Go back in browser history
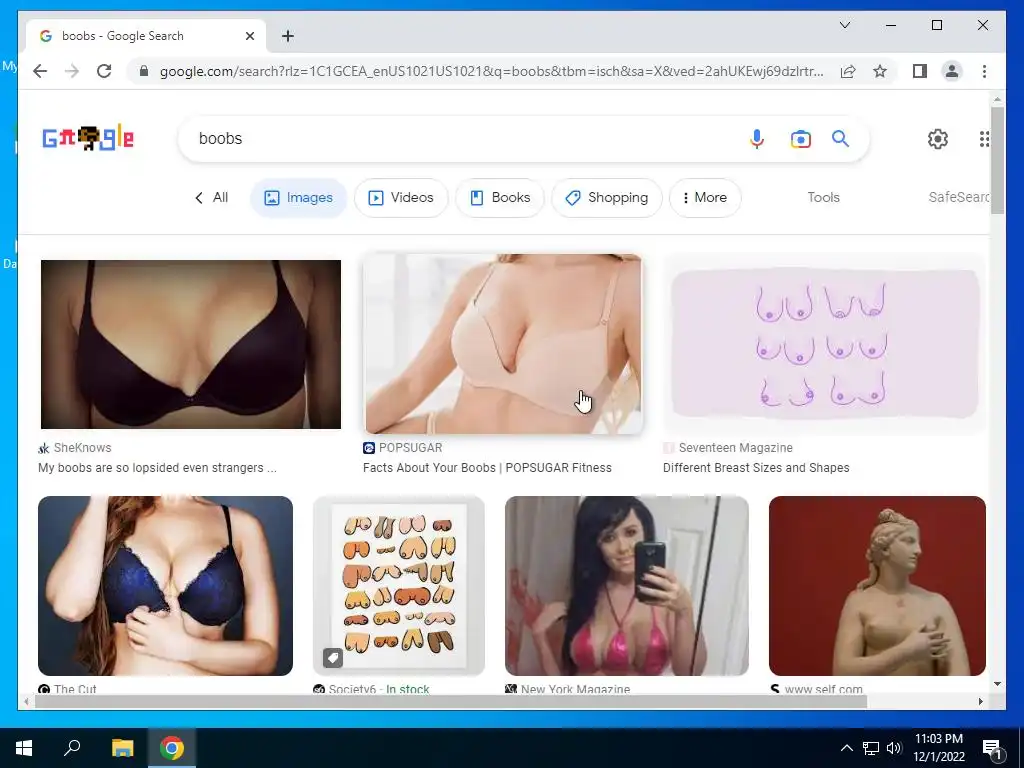1024x768 pixels. click(40, 71)
